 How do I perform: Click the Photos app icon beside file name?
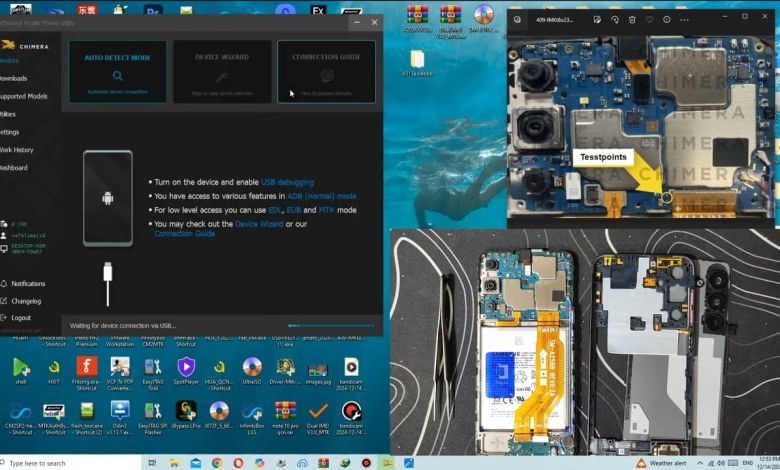[517, 19]
